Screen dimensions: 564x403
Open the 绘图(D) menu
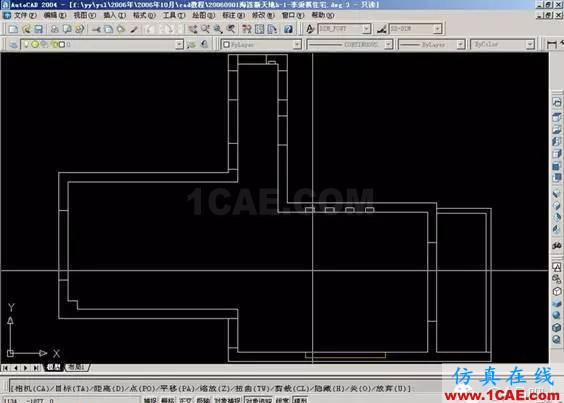(204, 15)
